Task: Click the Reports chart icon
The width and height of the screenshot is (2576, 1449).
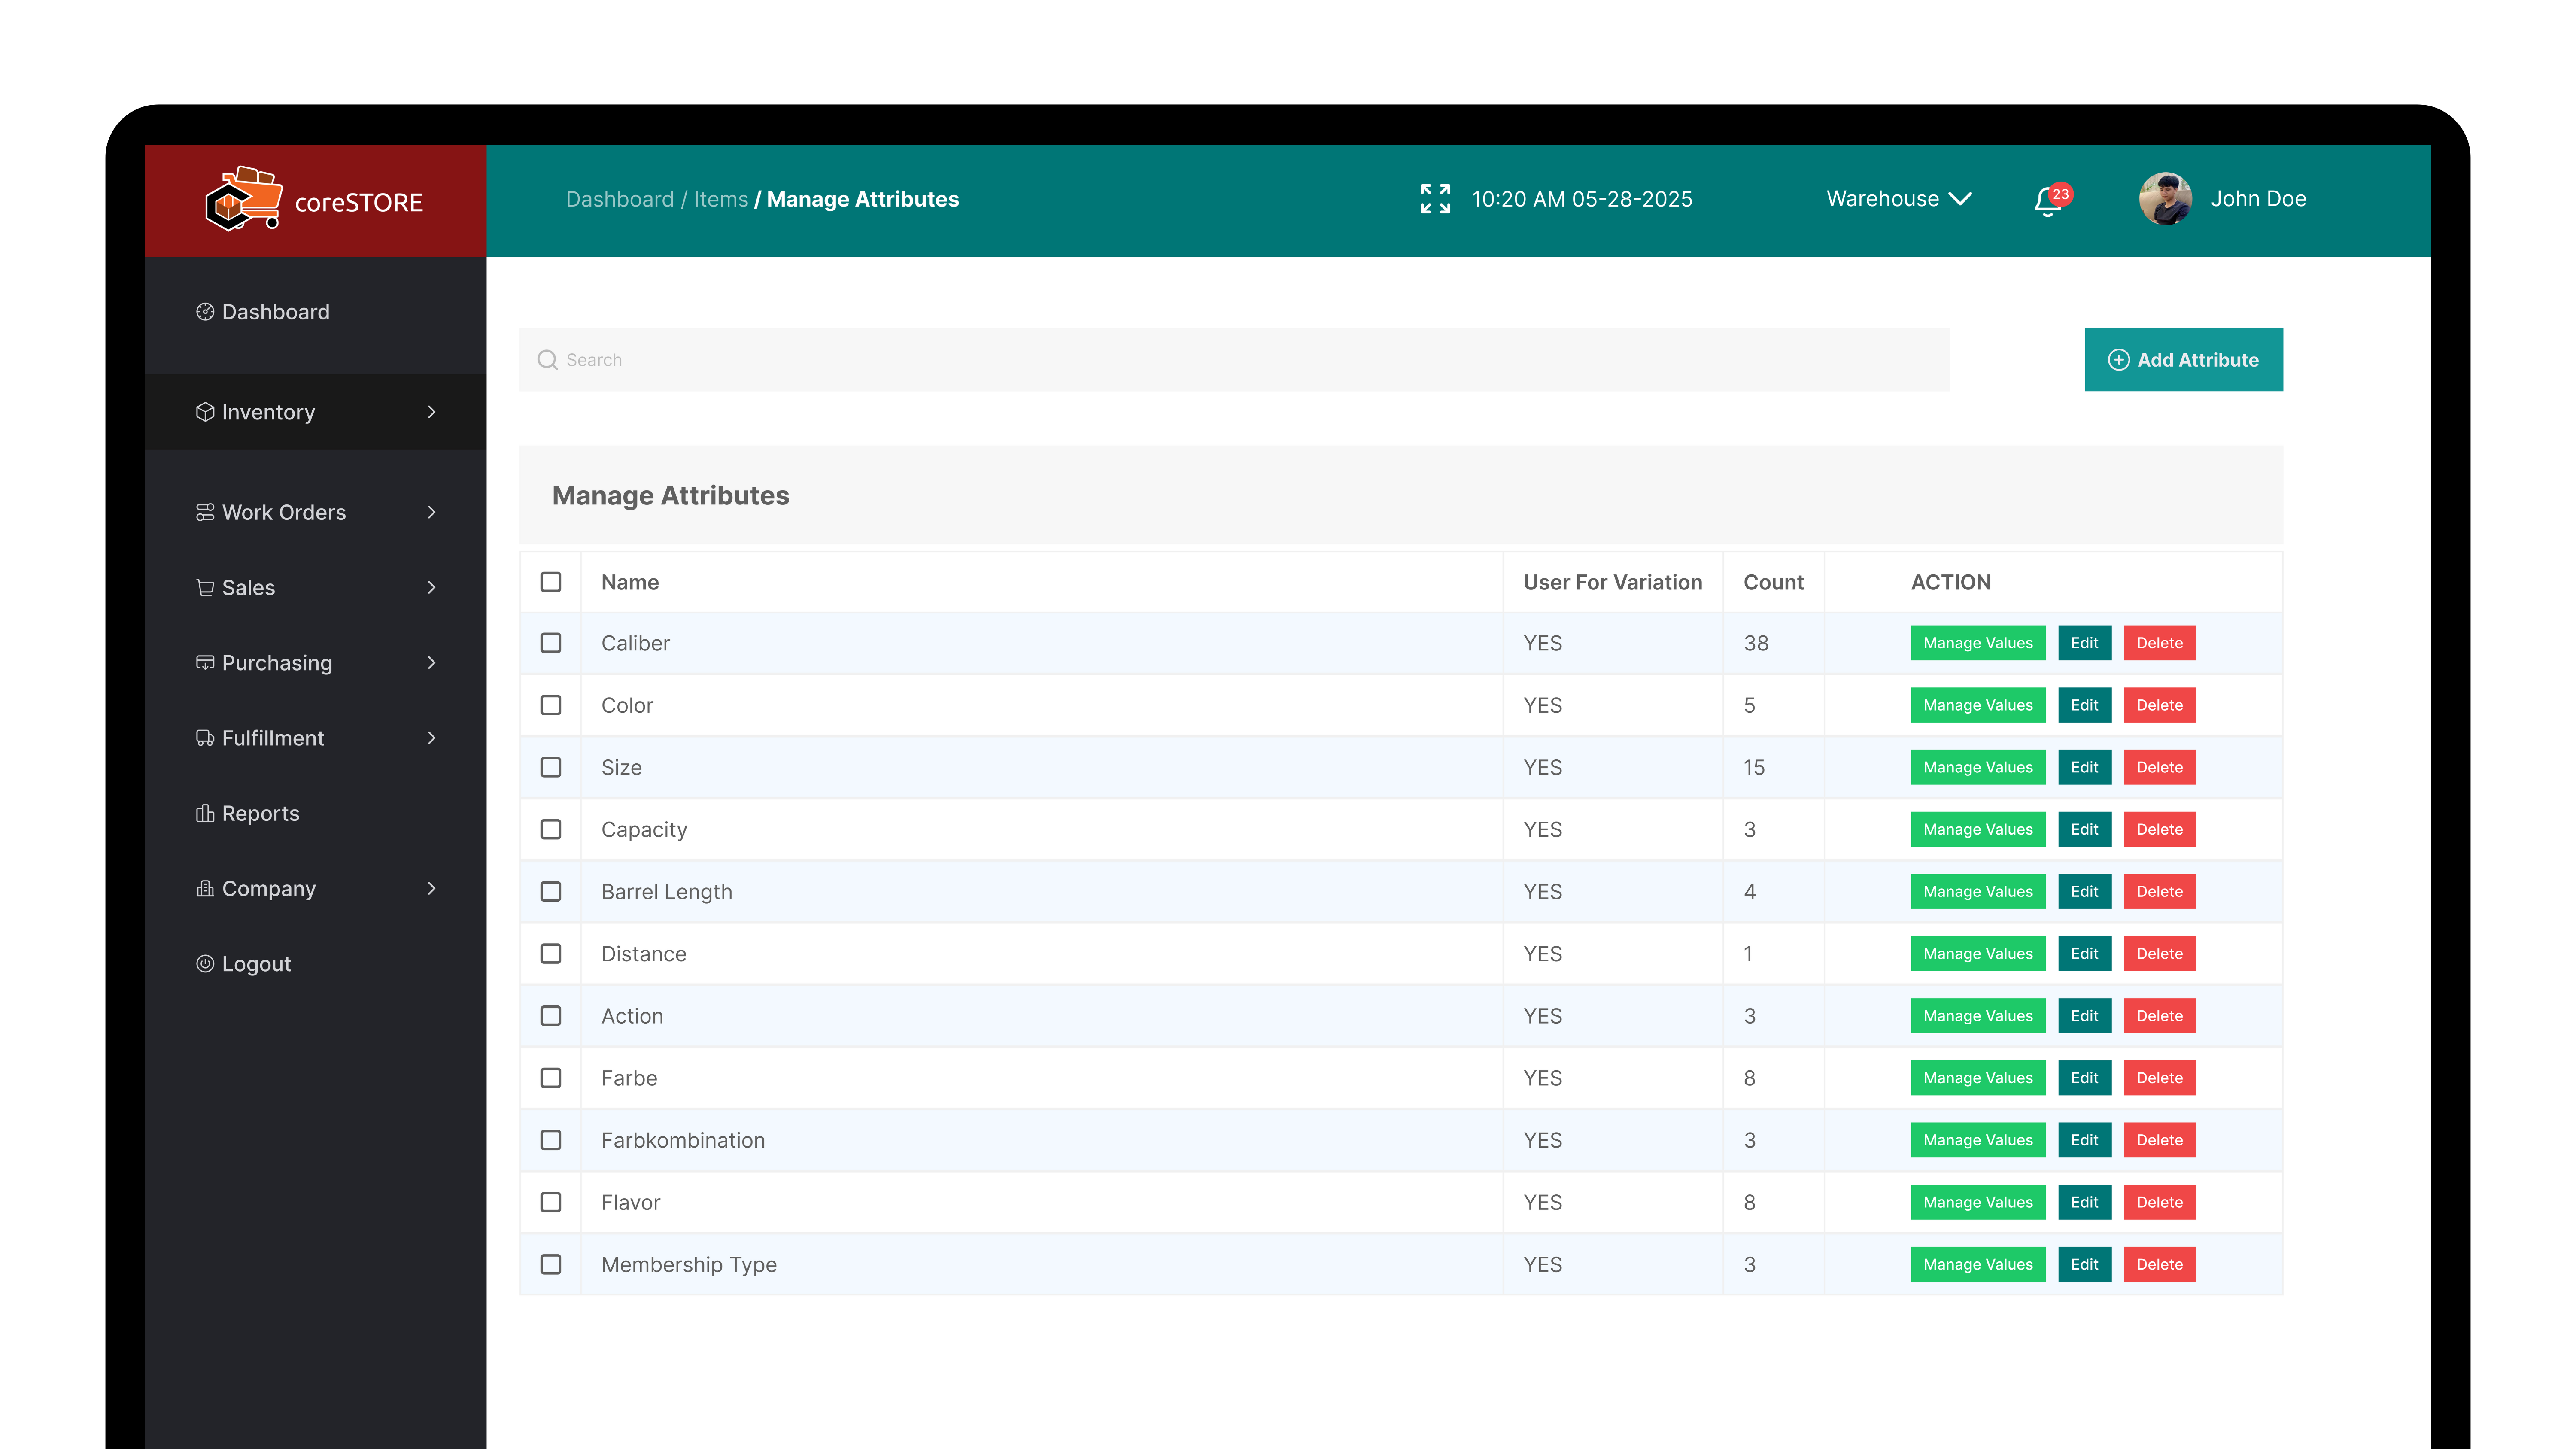Action: click(x=205, y=813)
